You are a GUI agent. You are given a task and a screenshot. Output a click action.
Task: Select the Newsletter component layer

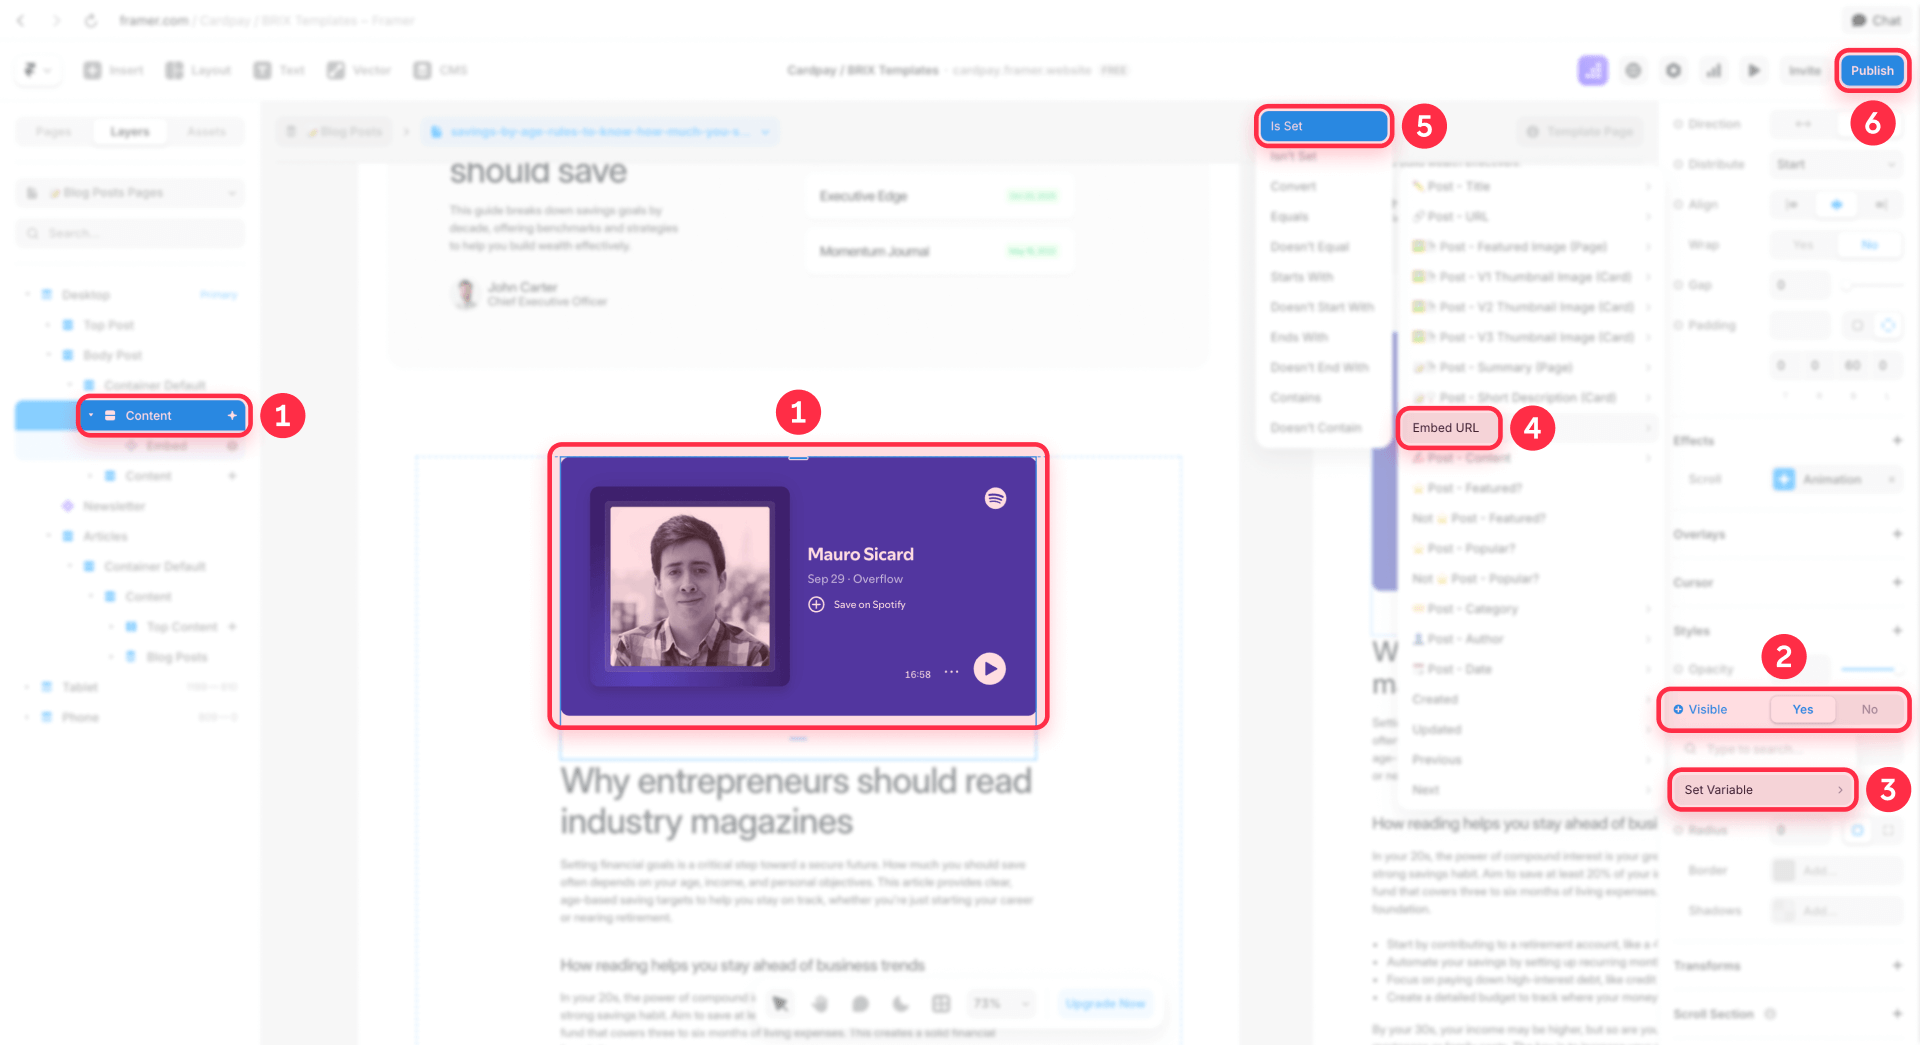114,506
